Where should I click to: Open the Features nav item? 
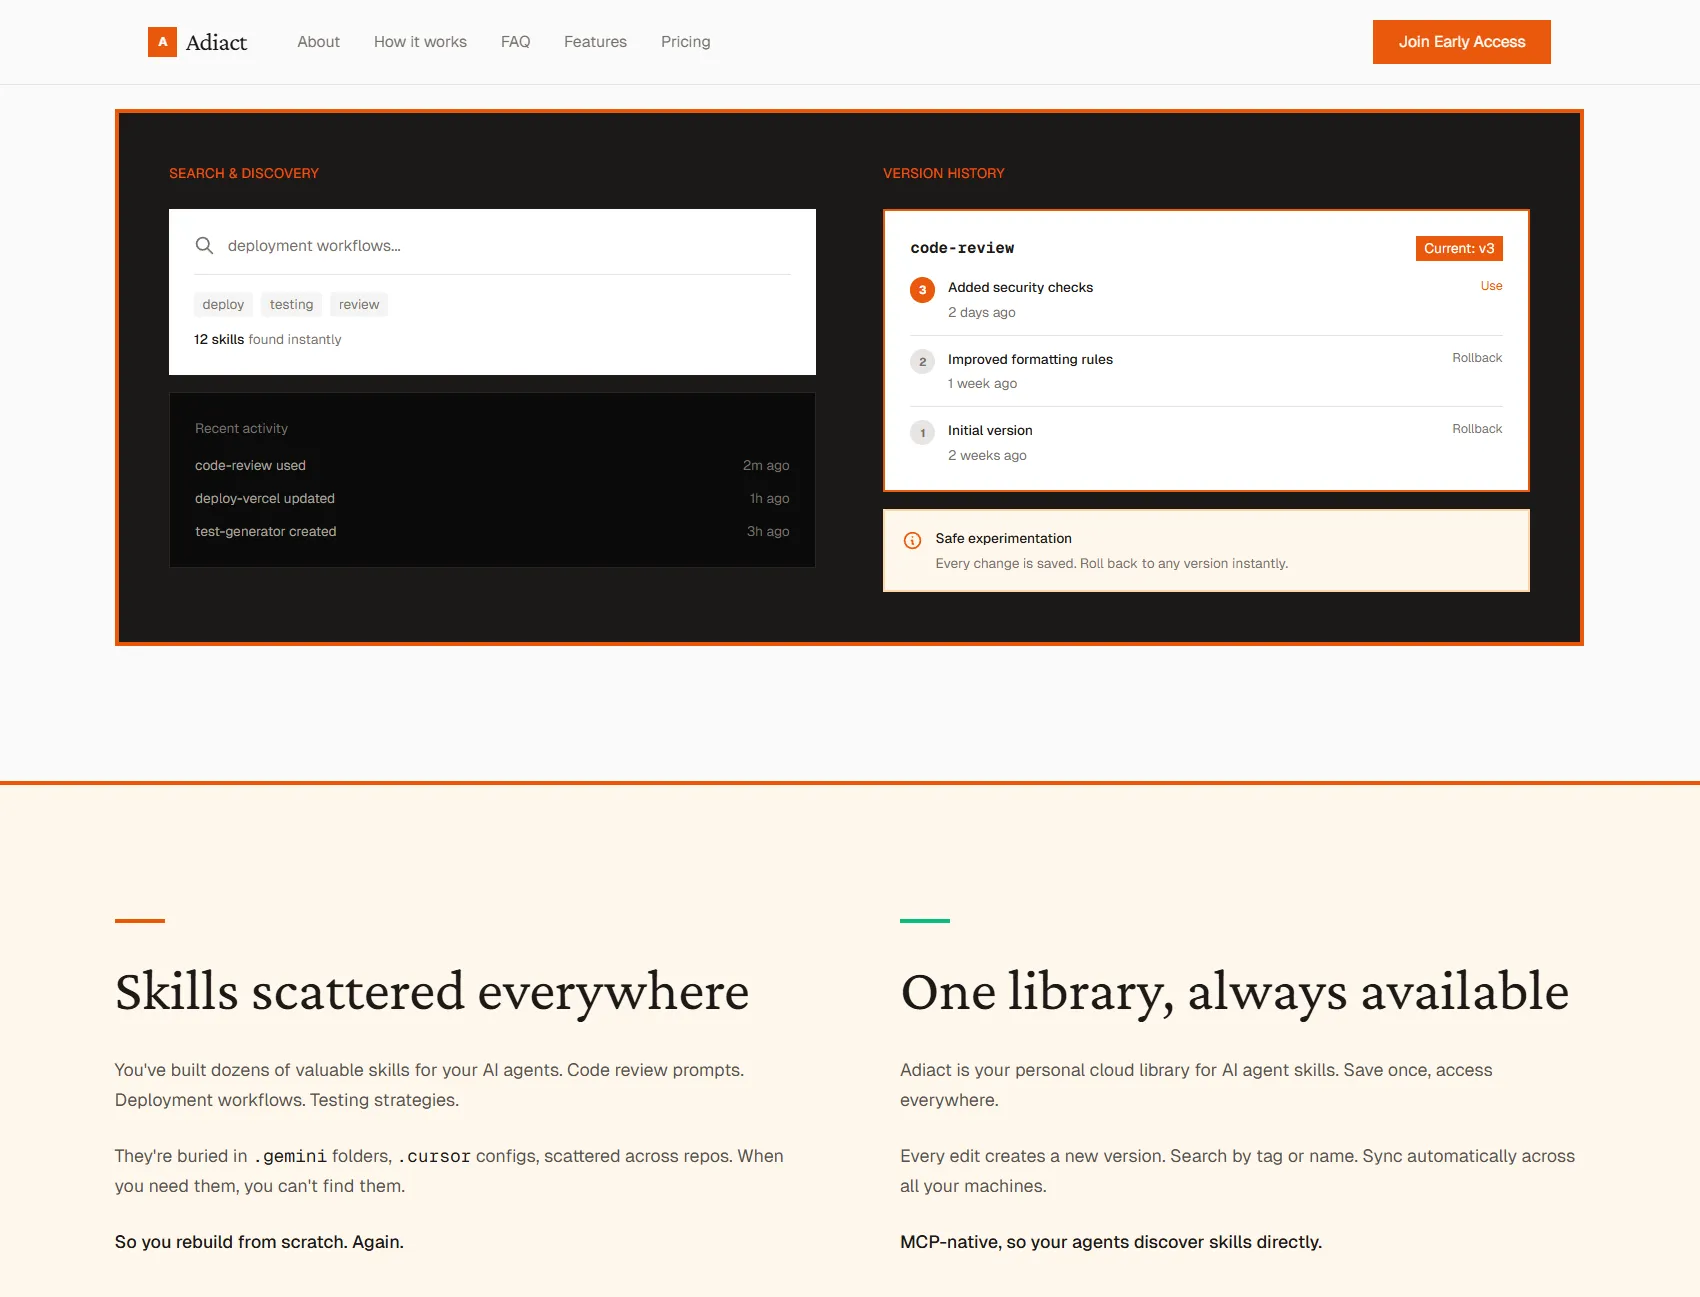click(595, 42)
